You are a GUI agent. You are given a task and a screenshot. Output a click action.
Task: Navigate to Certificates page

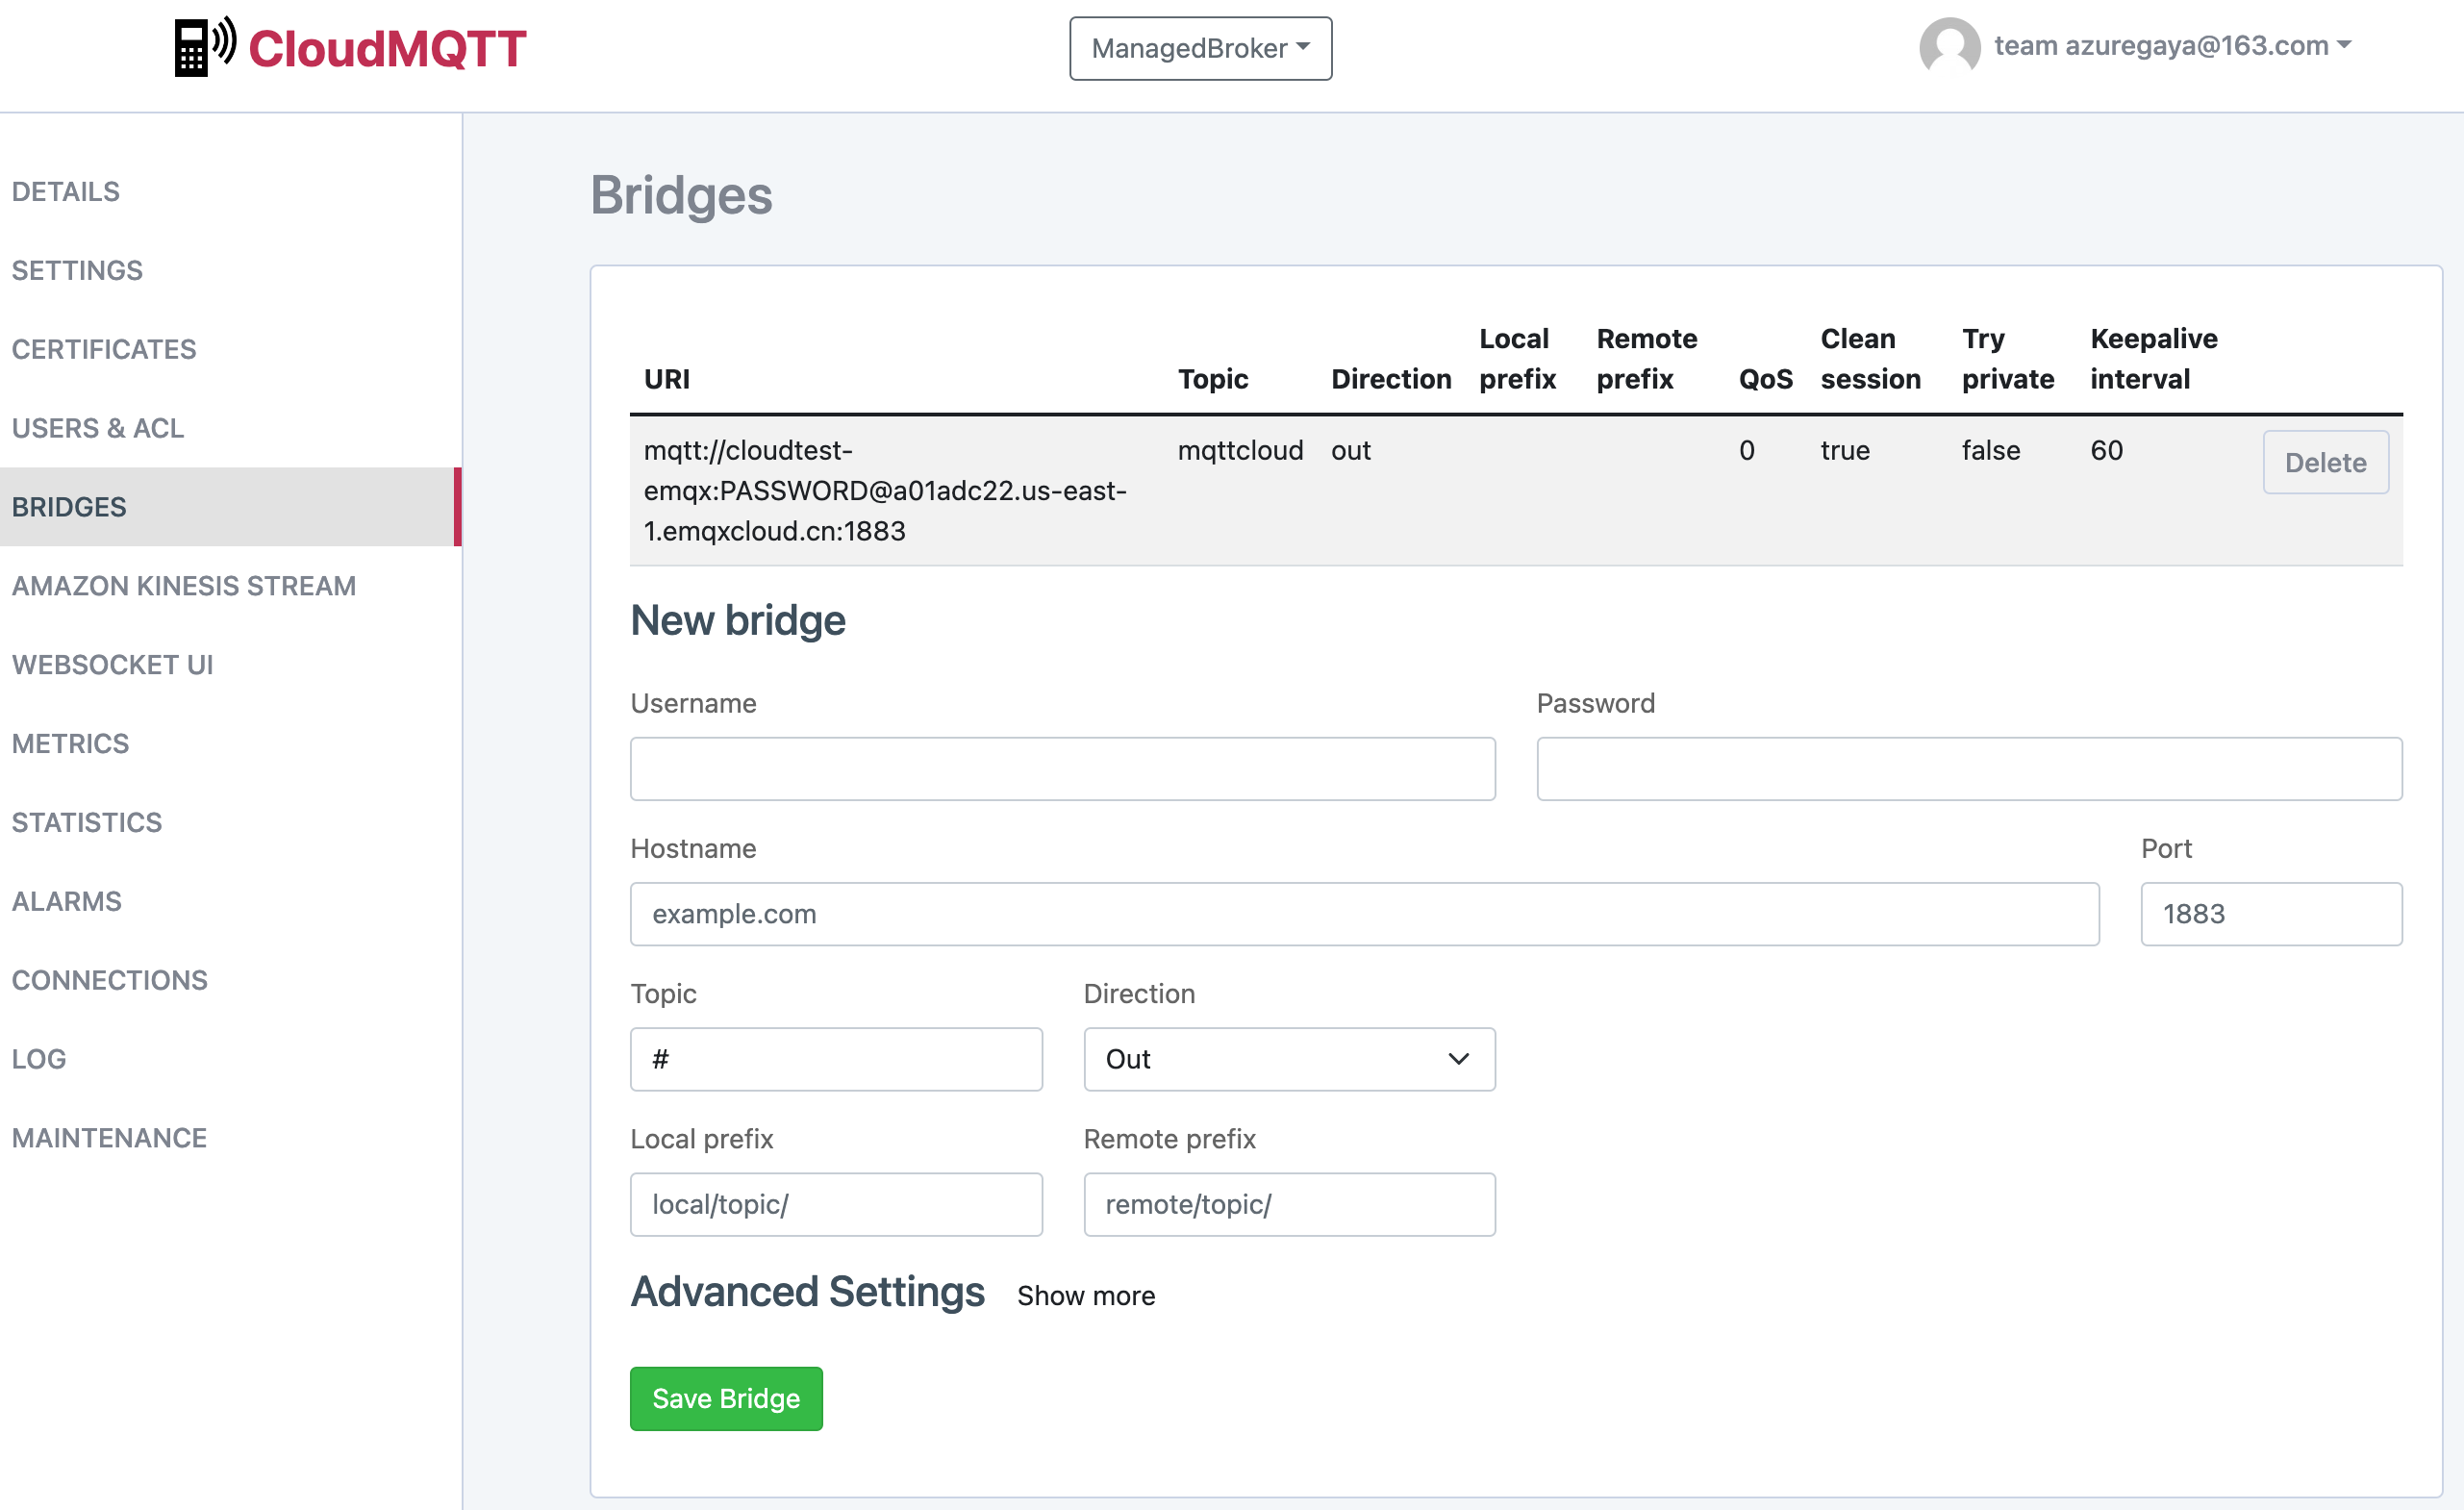pyautogui.click(x=104, y=349)
